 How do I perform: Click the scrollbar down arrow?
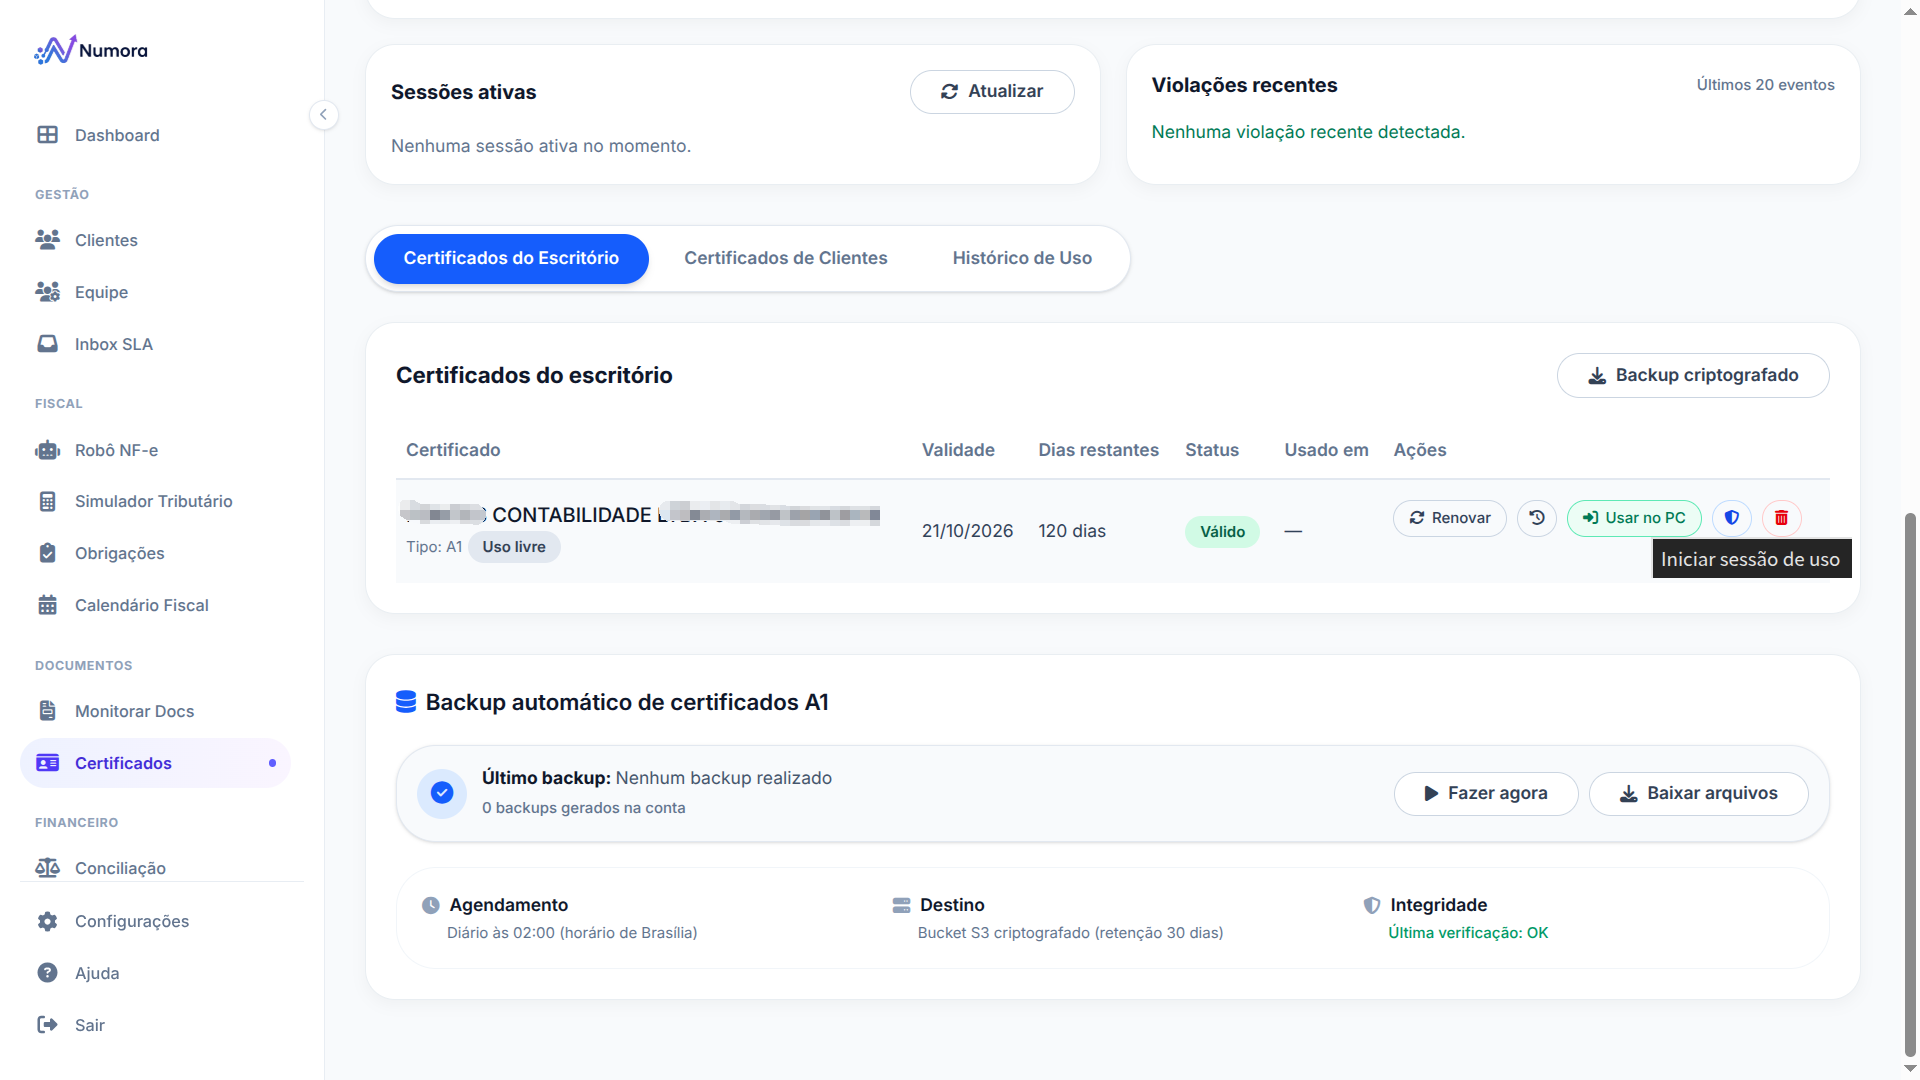(x=1910, y=1069)
